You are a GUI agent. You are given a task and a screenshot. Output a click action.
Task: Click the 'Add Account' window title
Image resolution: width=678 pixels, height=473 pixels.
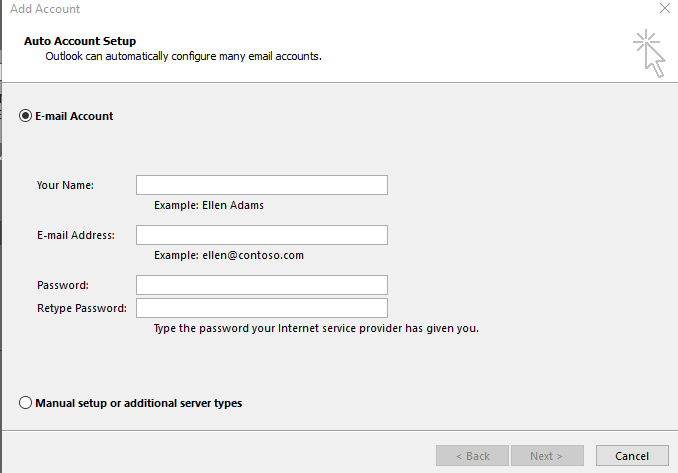[x=45, y=9]
